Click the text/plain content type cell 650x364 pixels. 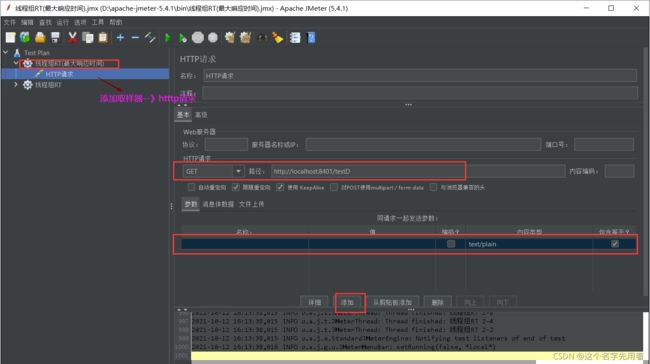[529, 244]
